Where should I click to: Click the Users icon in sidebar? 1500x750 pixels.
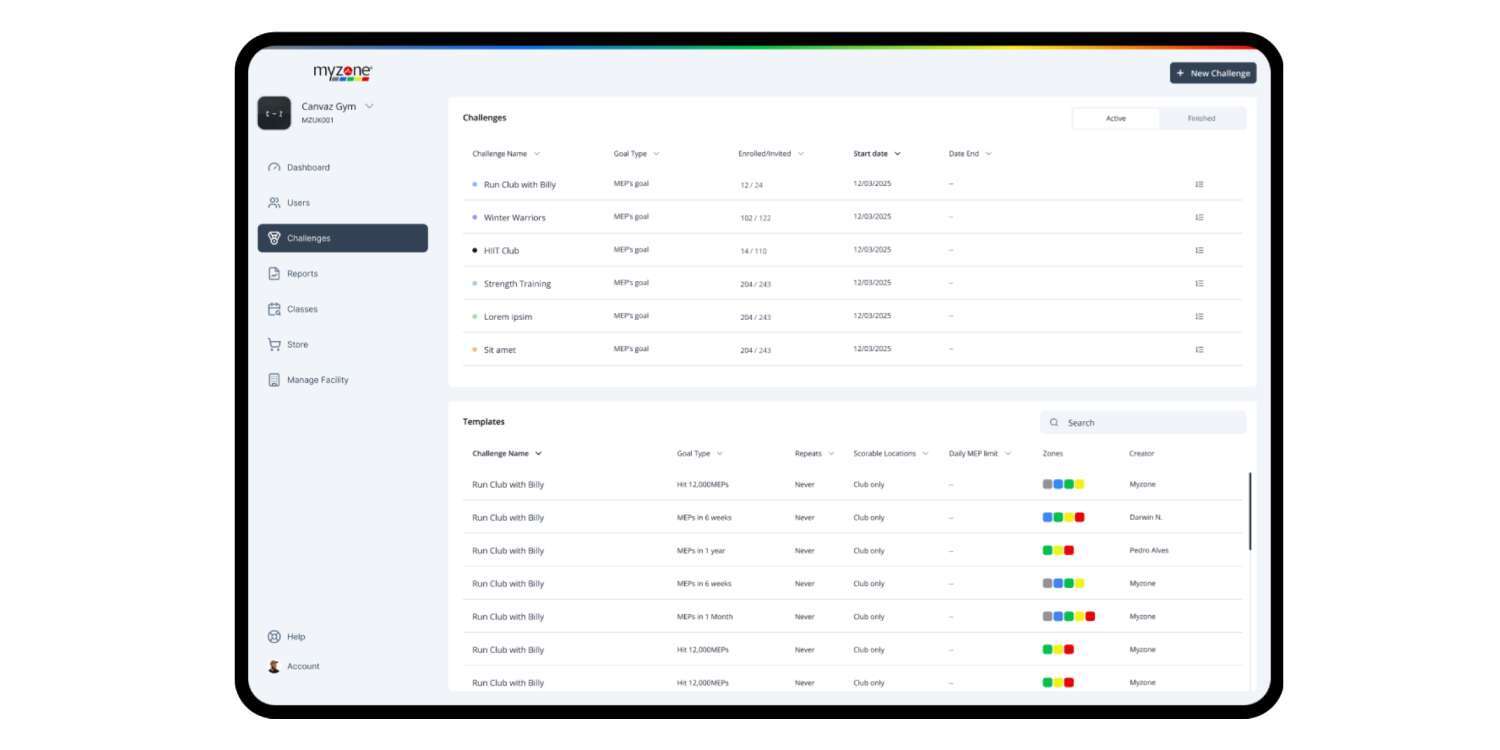(274, 203)
